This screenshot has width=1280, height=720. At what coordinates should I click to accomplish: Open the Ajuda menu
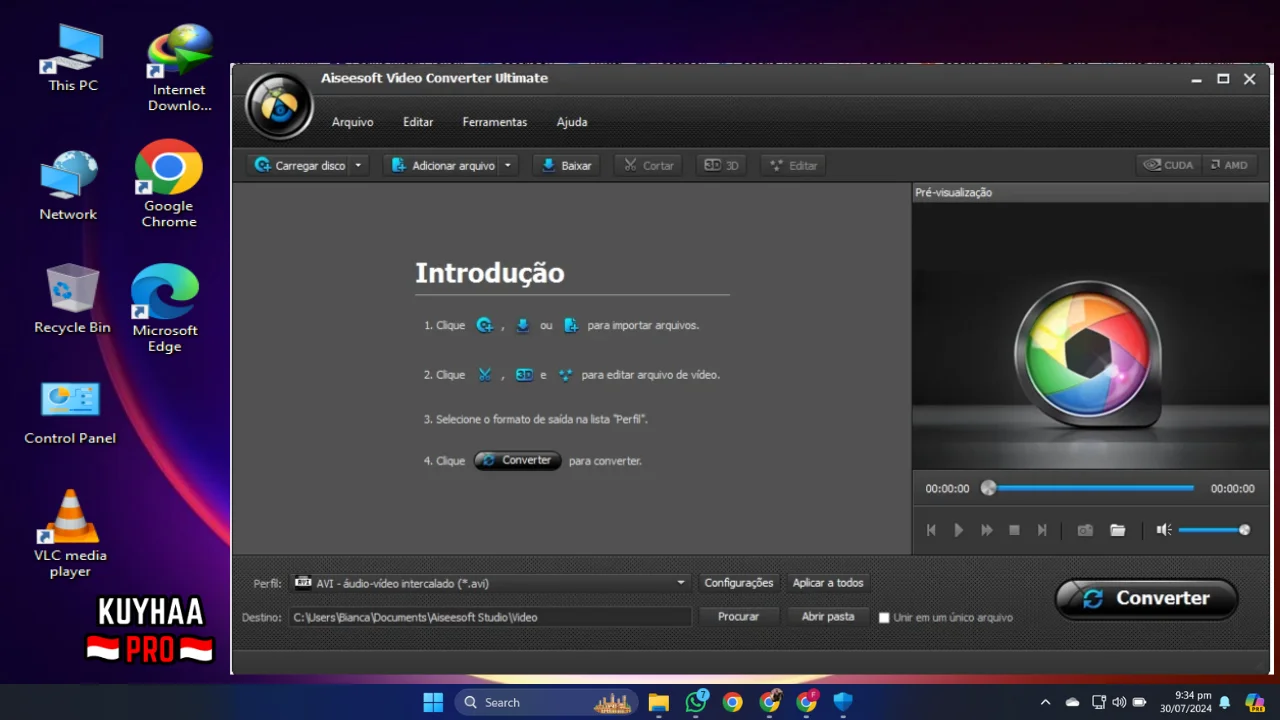pyautogui.click(x=572, y=122)
